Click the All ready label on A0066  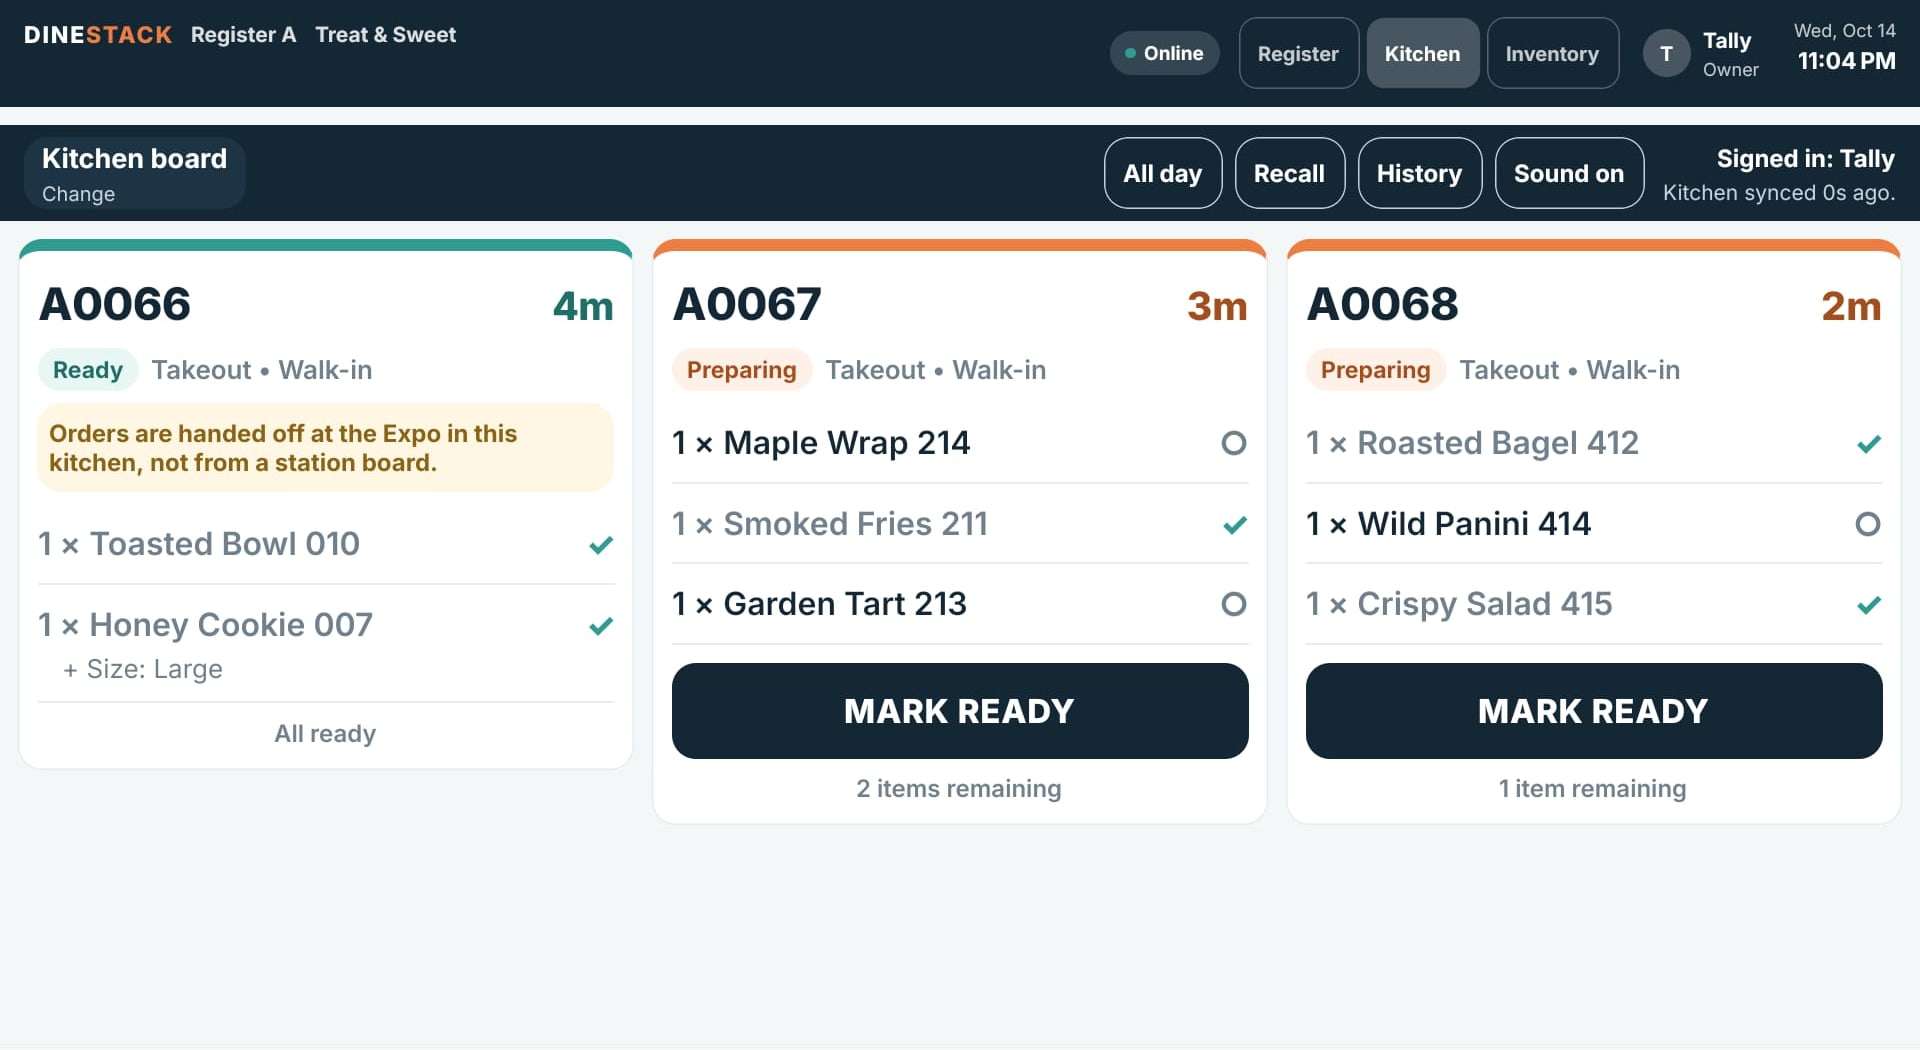[325, 734]
